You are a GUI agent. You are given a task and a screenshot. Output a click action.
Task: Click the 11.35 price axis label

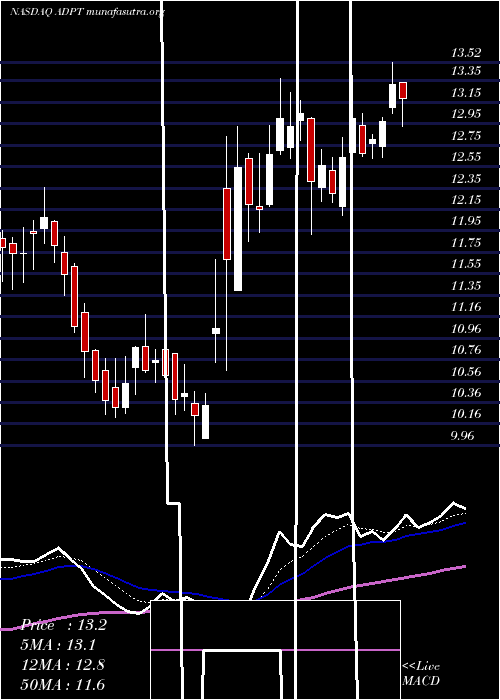pyautogui.click(x=466, y=285)
